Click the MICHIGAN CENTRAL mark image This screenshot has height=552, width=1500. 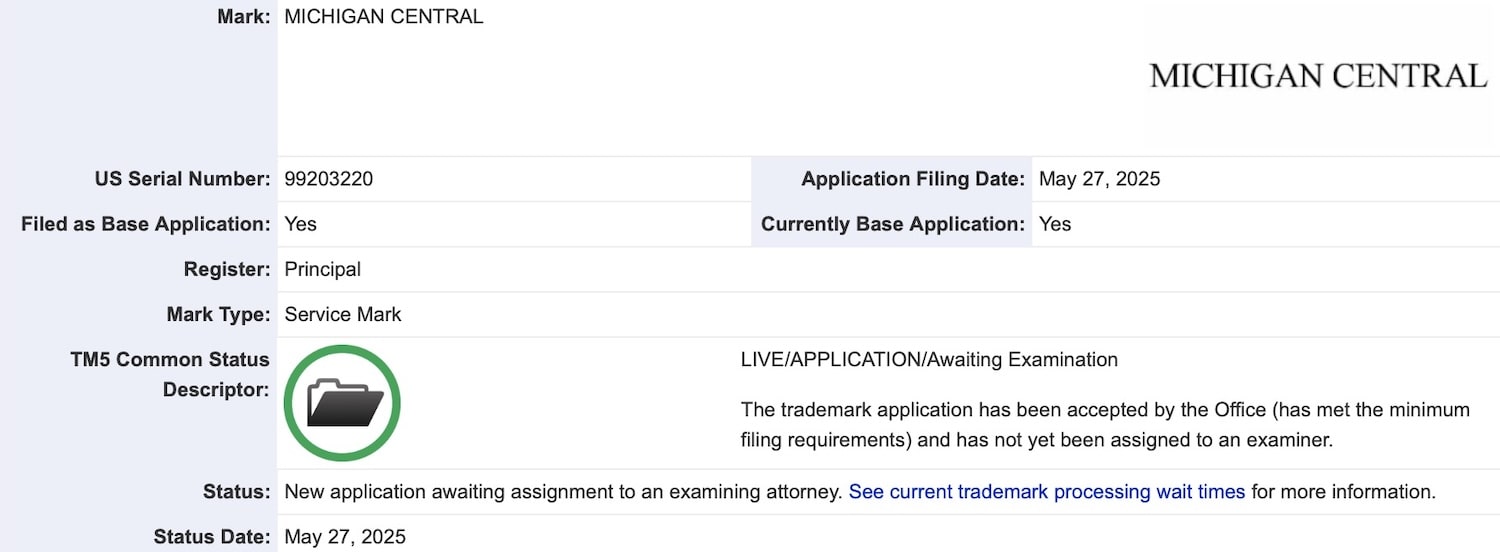pyautogui.click(x=1318, y=76)
